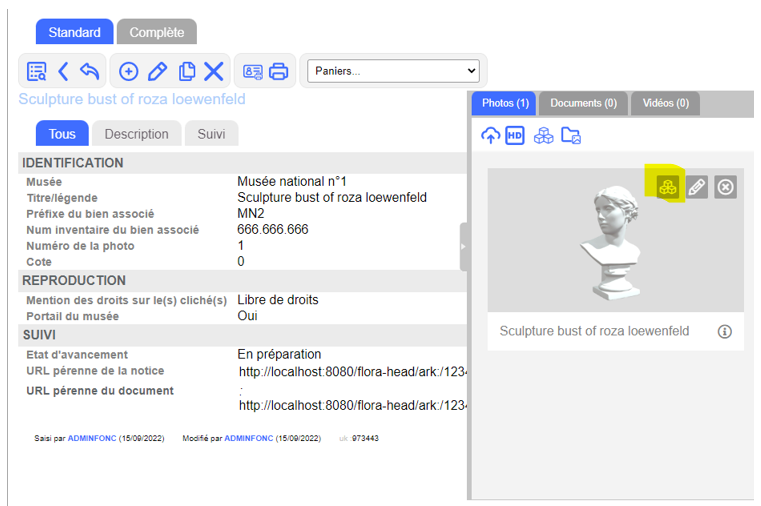Open the Documents (0) tab

click(583, 103)
